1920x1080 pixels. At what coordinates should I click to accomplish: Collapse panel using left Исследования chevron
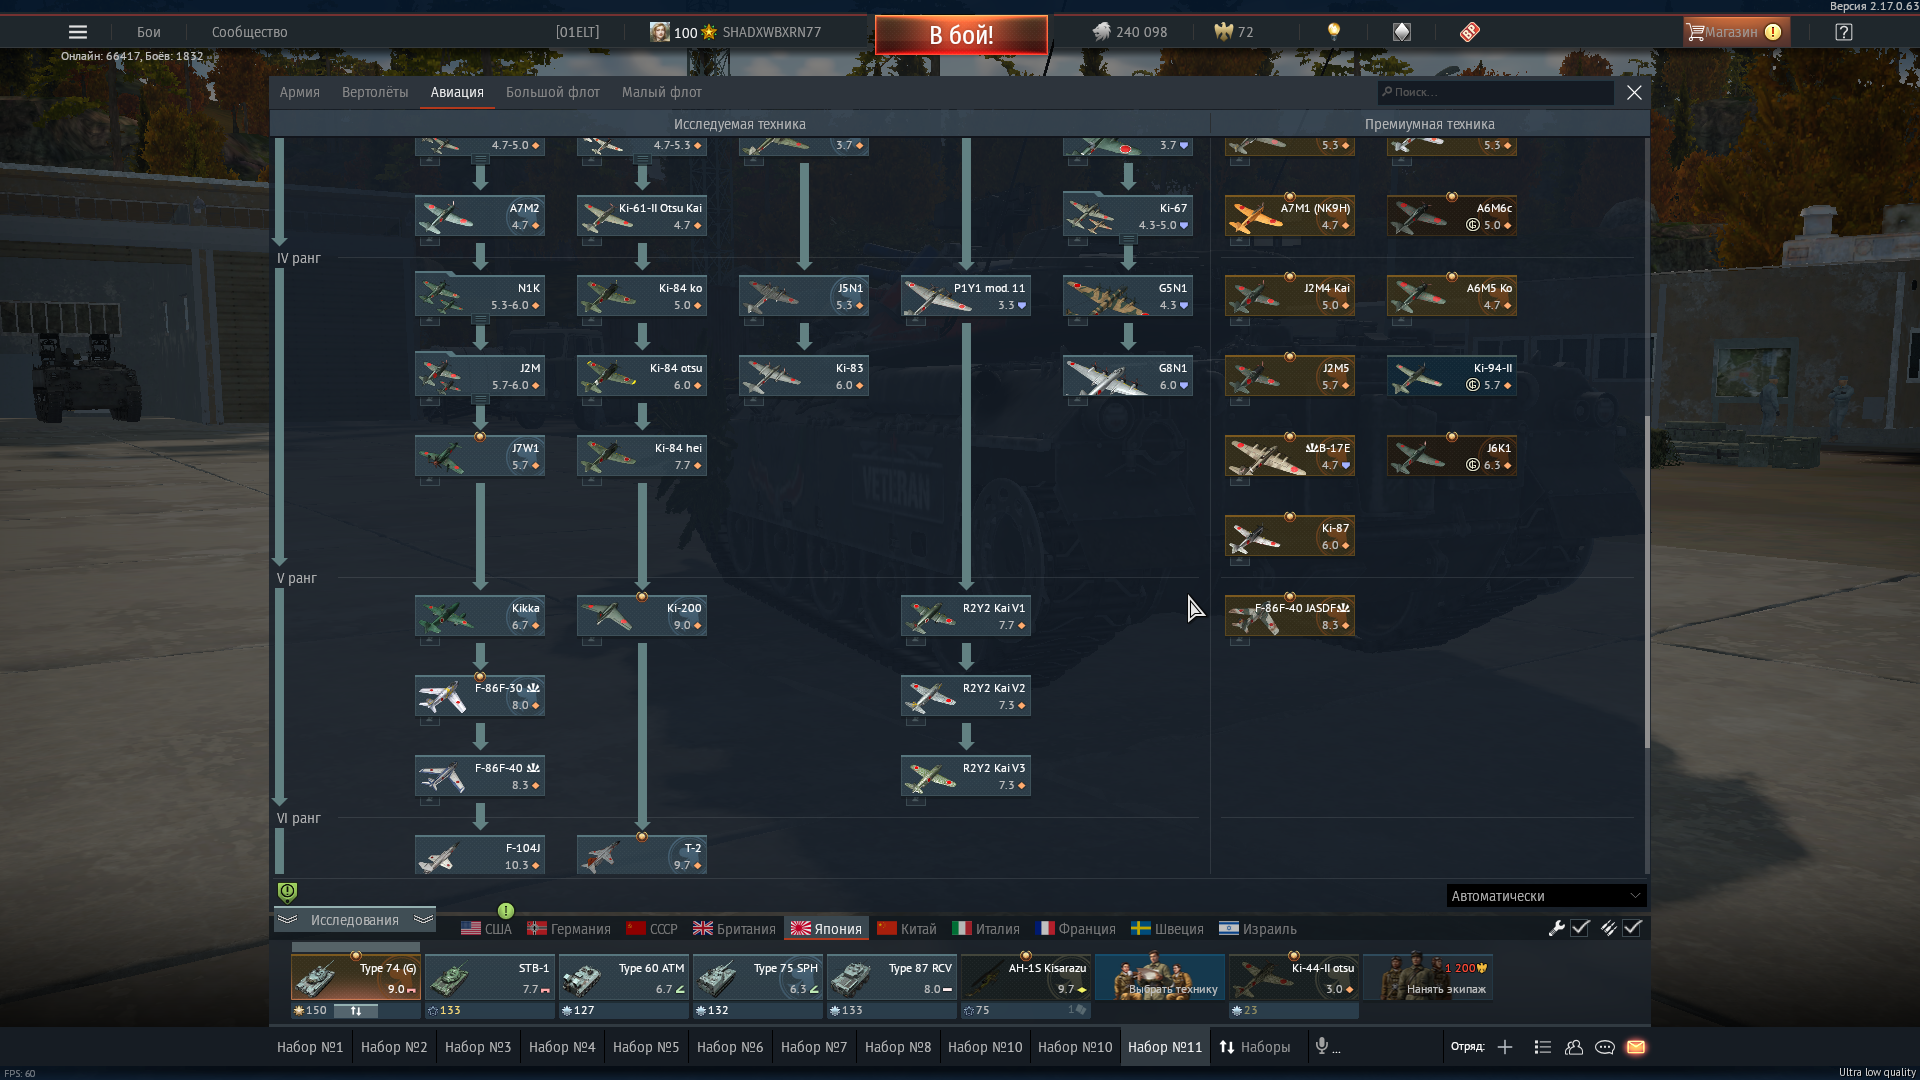[287, 919]
